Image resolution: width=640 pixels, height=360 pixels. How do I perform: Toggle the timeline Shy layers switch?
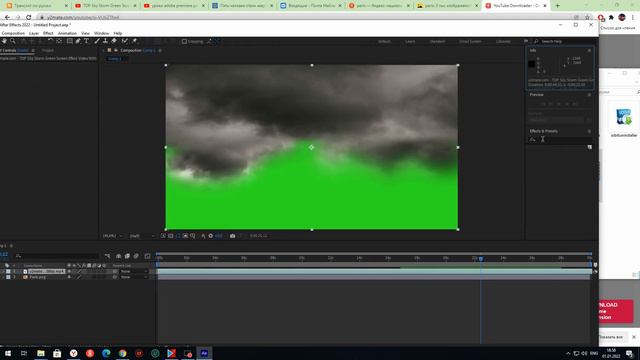coord(118,256)
